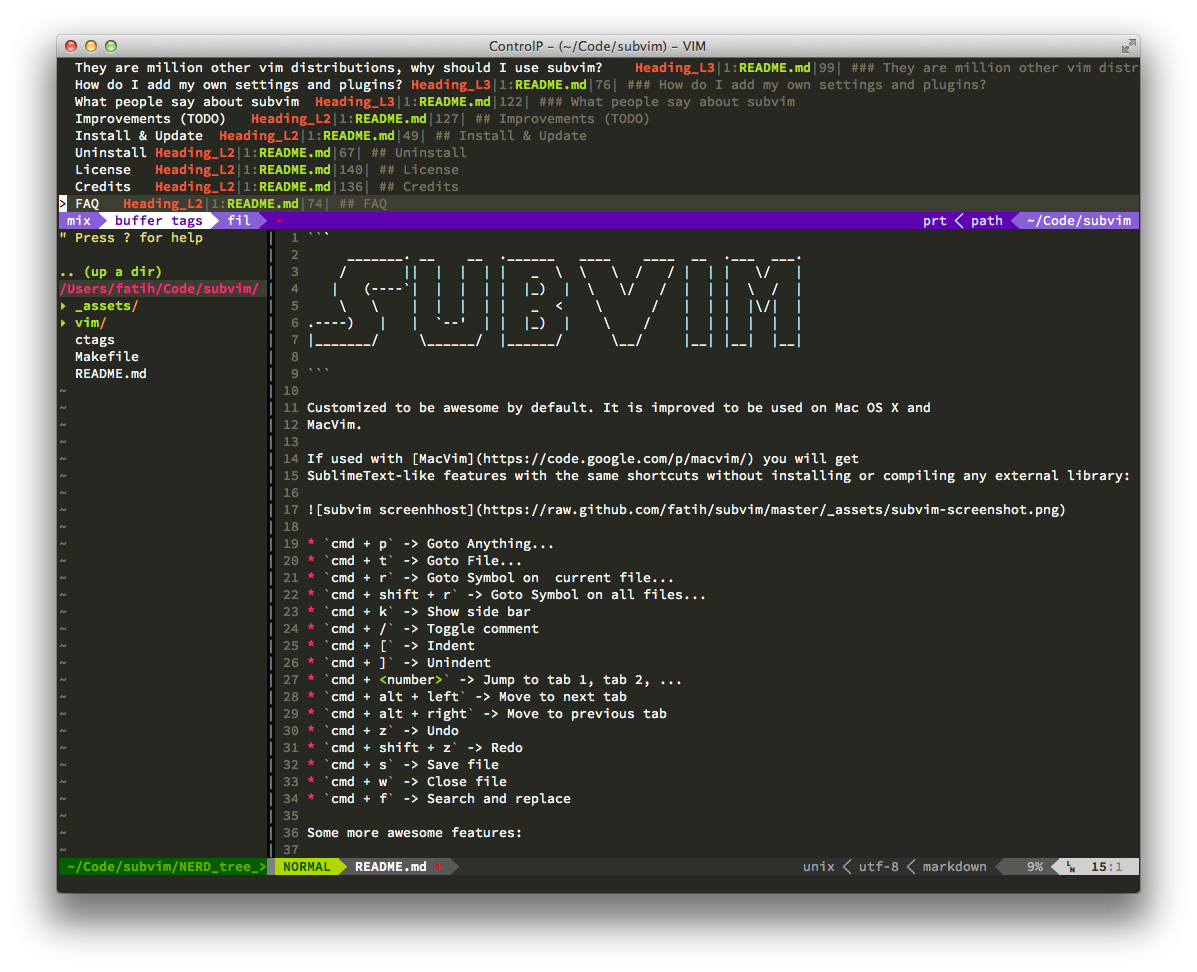The height and width of the screenshot is (972, 1197).
Task: Click the window title 'ControlP – (~/Code/subvim) – VIM'
Action: (x=597, y=46)
